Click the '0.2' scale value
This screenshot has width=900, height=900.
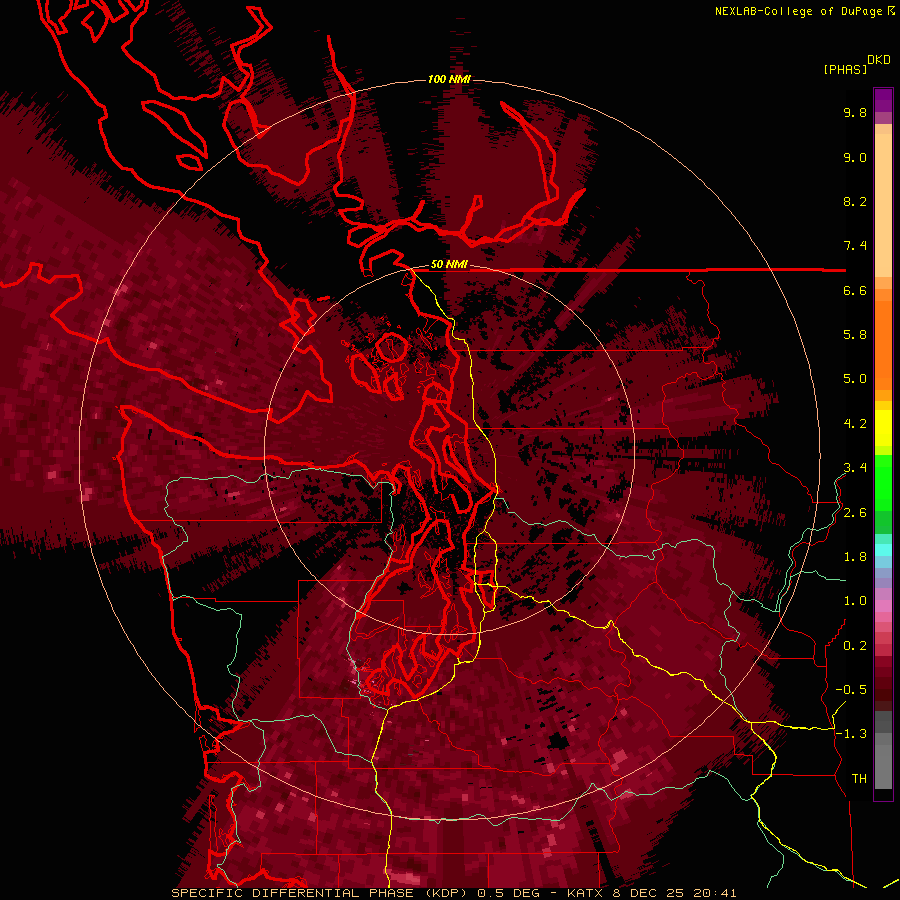click(855, 646)
